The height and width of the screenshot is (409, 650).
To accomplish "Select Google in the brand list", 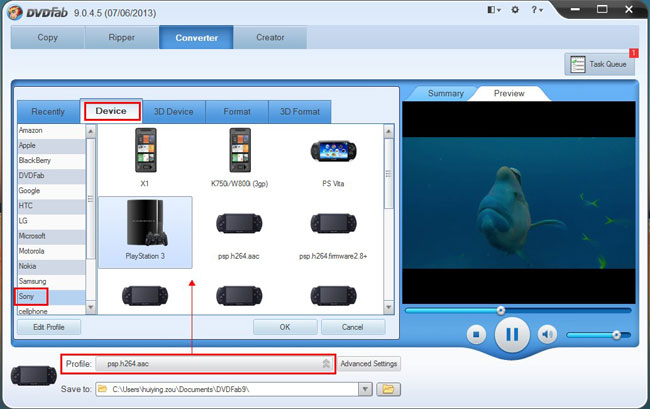I will click(x=51, y=191).
